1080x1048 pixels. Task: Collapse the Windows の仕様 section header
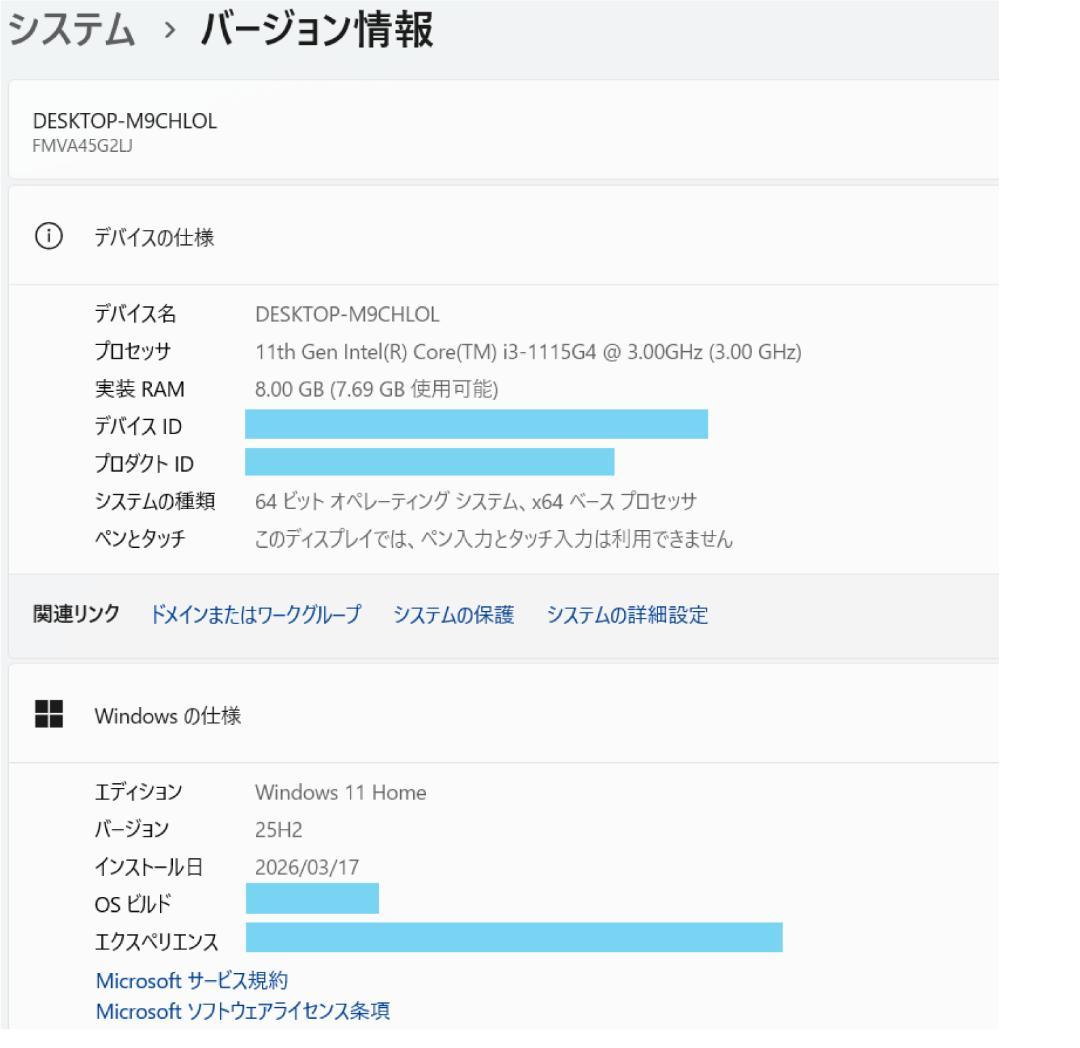coord(503,715)
